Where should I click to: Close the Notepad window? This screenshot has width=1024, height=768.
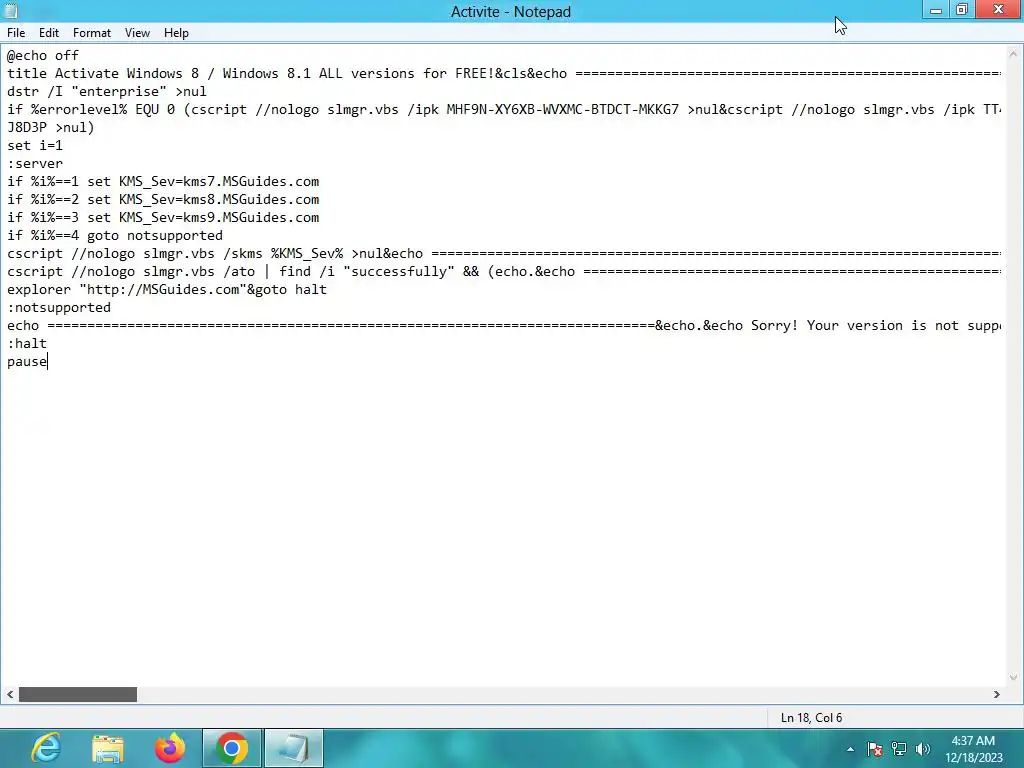998,10
